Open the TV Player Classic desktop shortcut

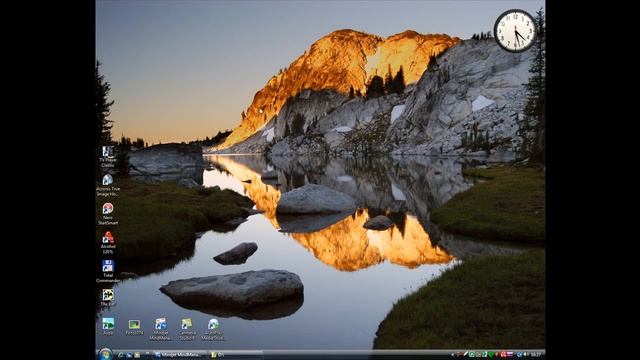[108, 157]
